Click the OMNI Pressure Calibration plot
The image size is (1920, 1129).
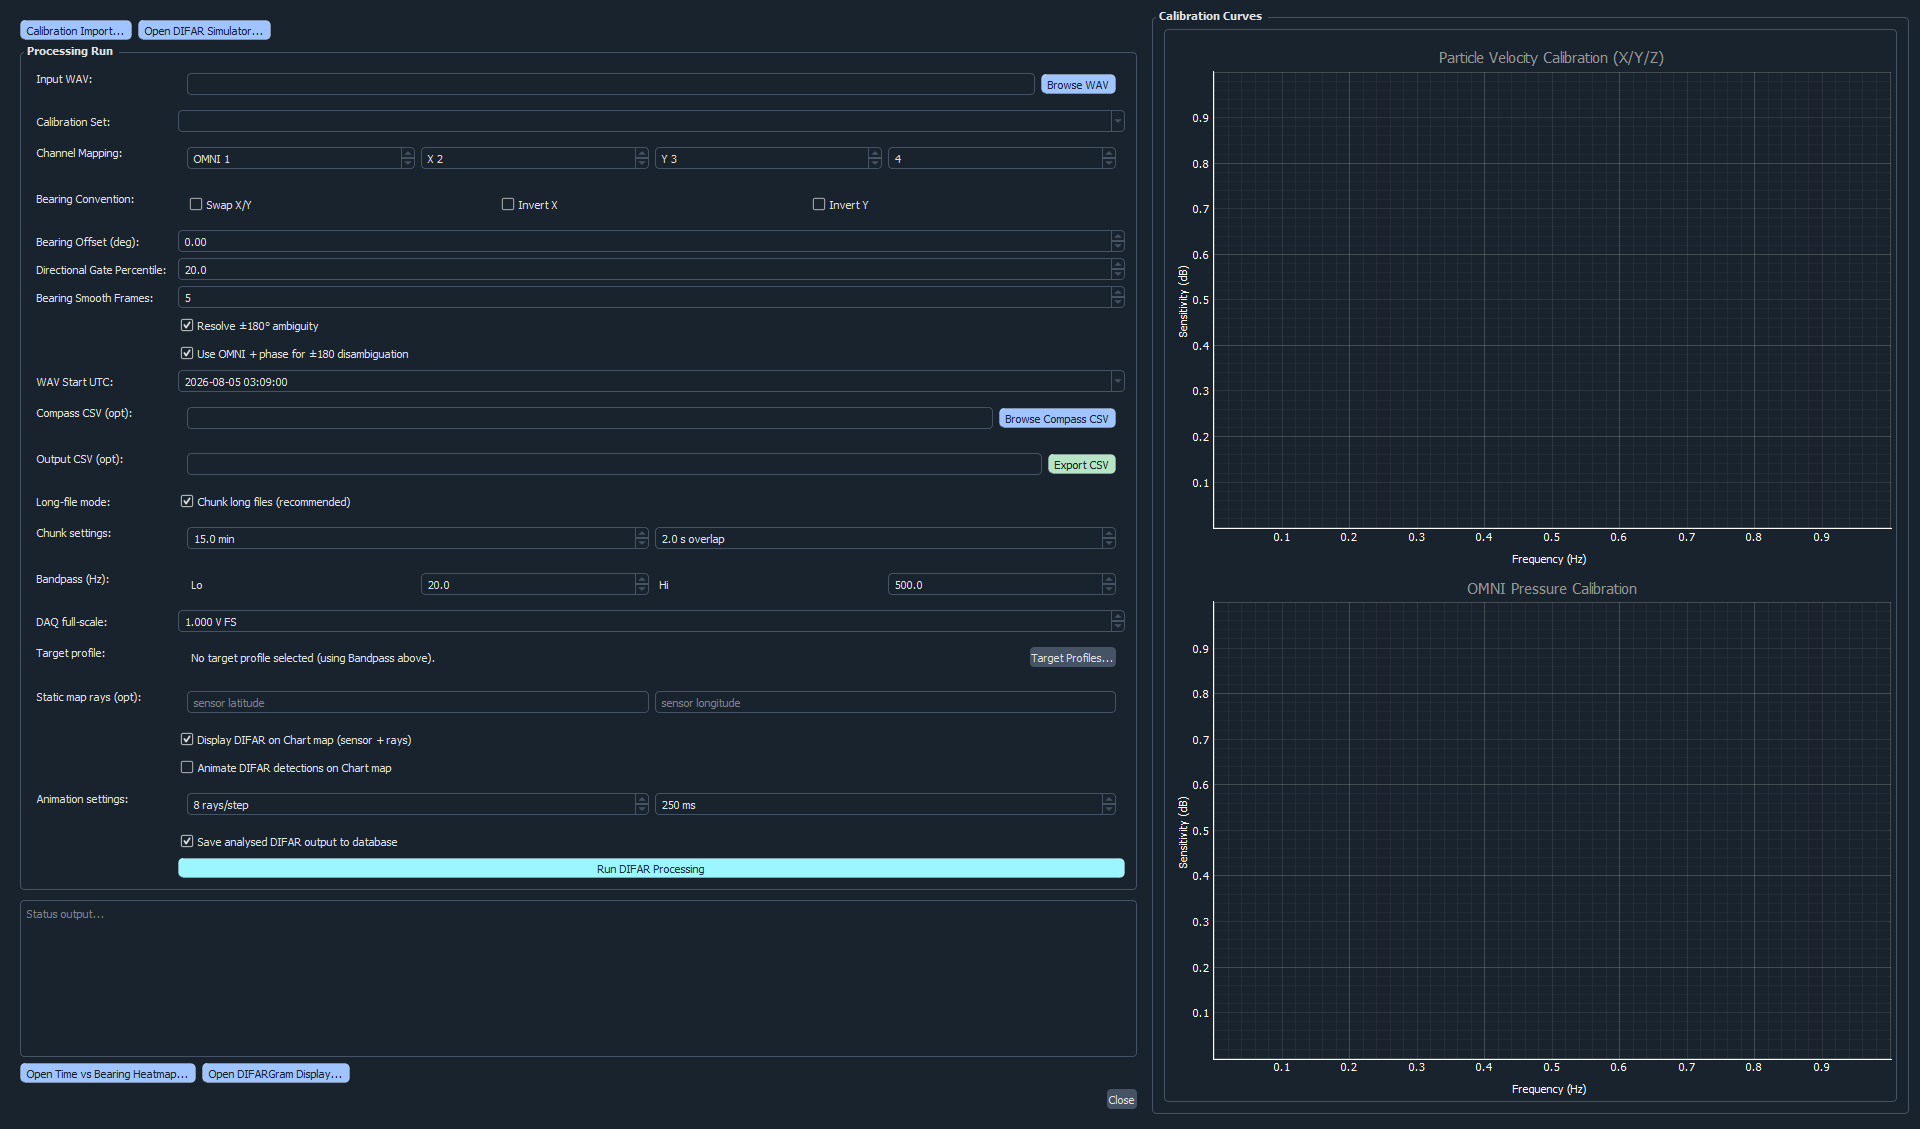(x=1551, y=830)
